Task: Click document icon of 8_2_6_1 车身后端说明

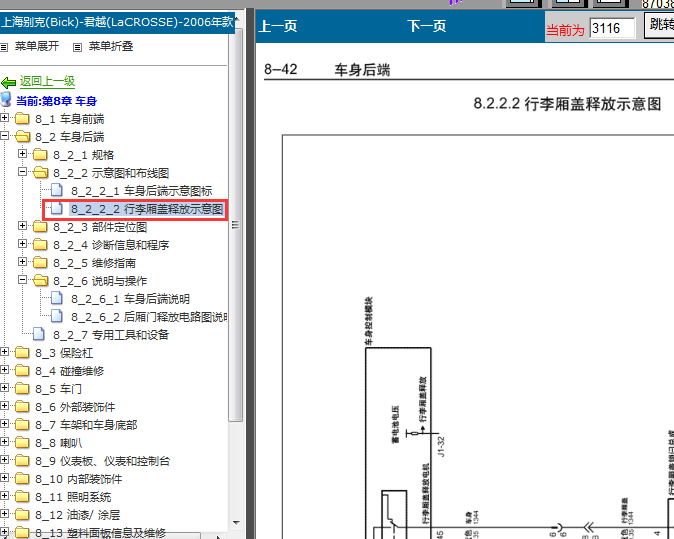Action: [57, 298]
